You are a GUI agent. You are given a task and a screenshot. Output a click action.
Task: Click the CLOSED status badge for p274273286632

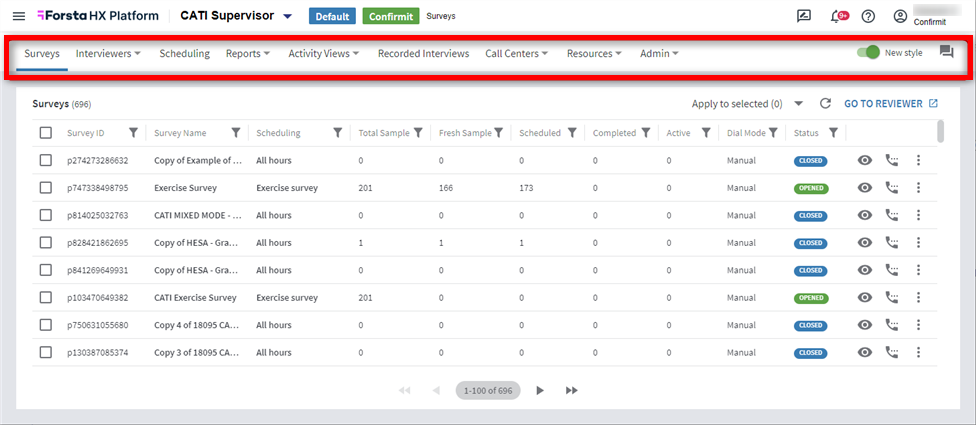tap(810, 161)
